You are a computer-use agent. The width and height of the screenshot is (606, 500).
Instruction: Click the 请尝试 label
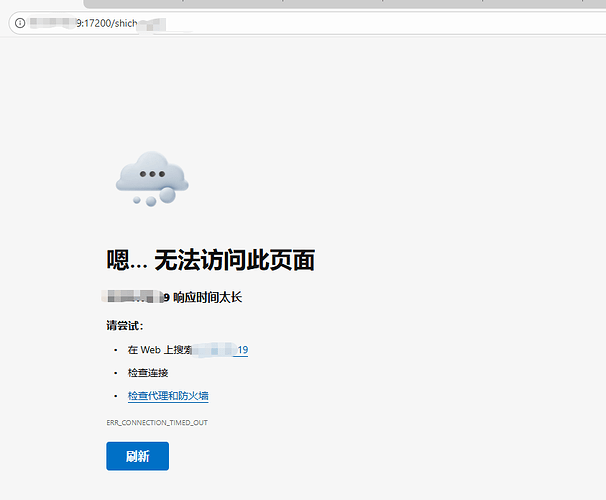[125, 326]
